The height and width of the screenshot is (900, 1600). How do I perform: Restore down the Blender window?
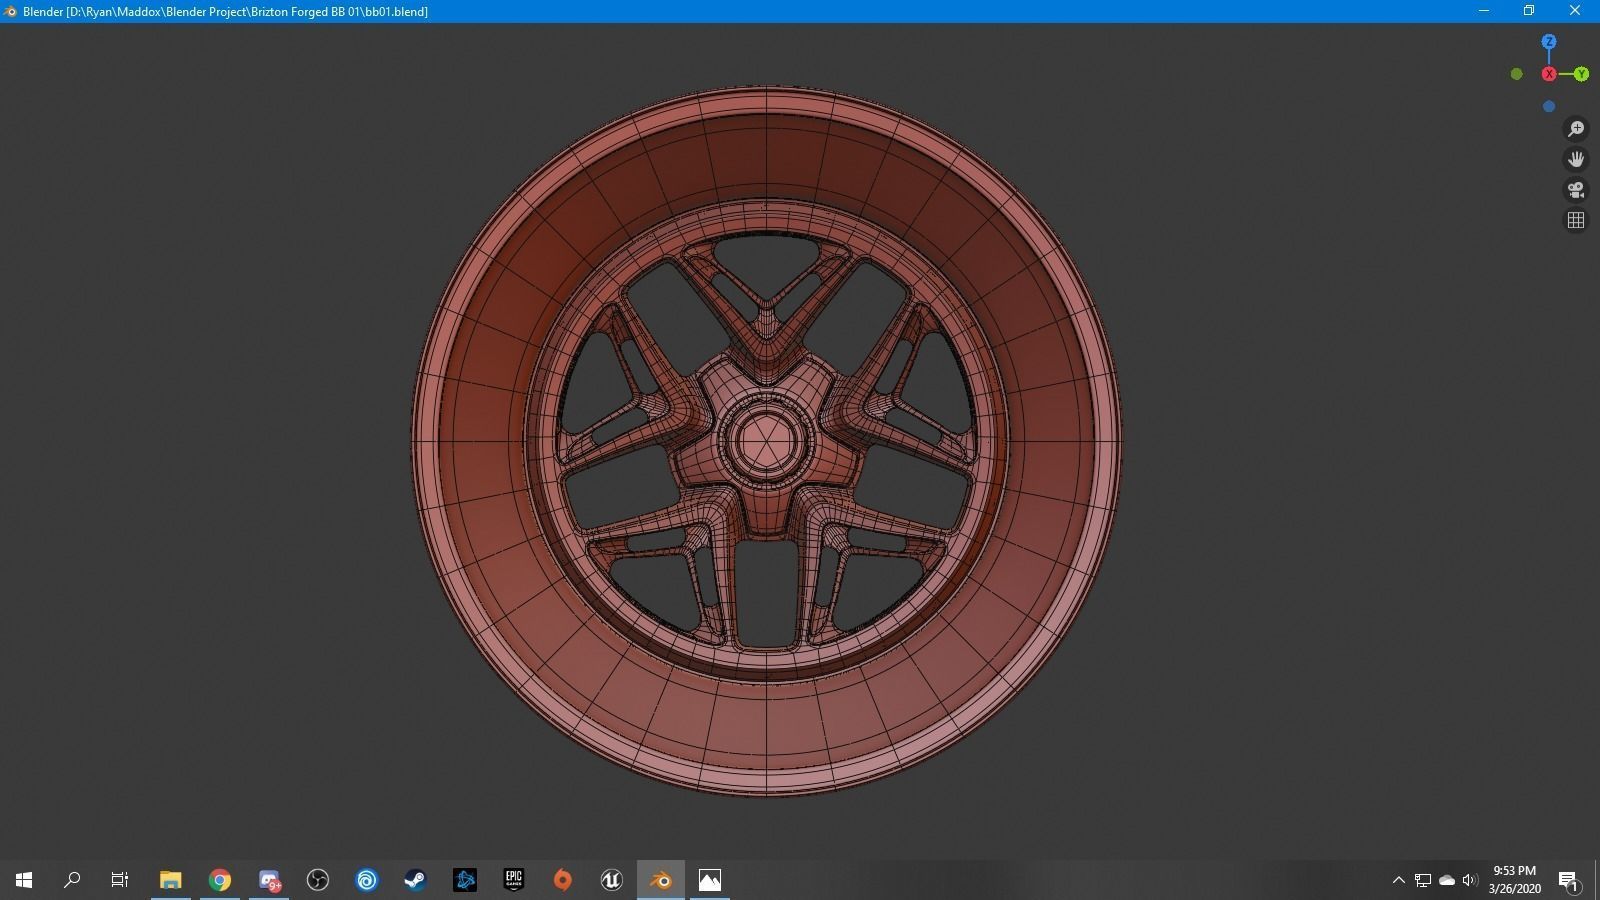pos(1529,11)
